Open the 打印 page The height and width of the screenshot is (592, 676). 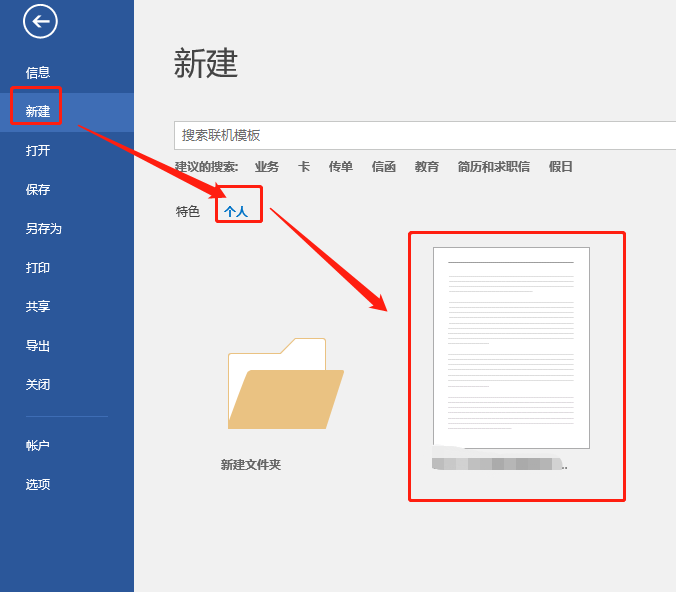(38, 268)
